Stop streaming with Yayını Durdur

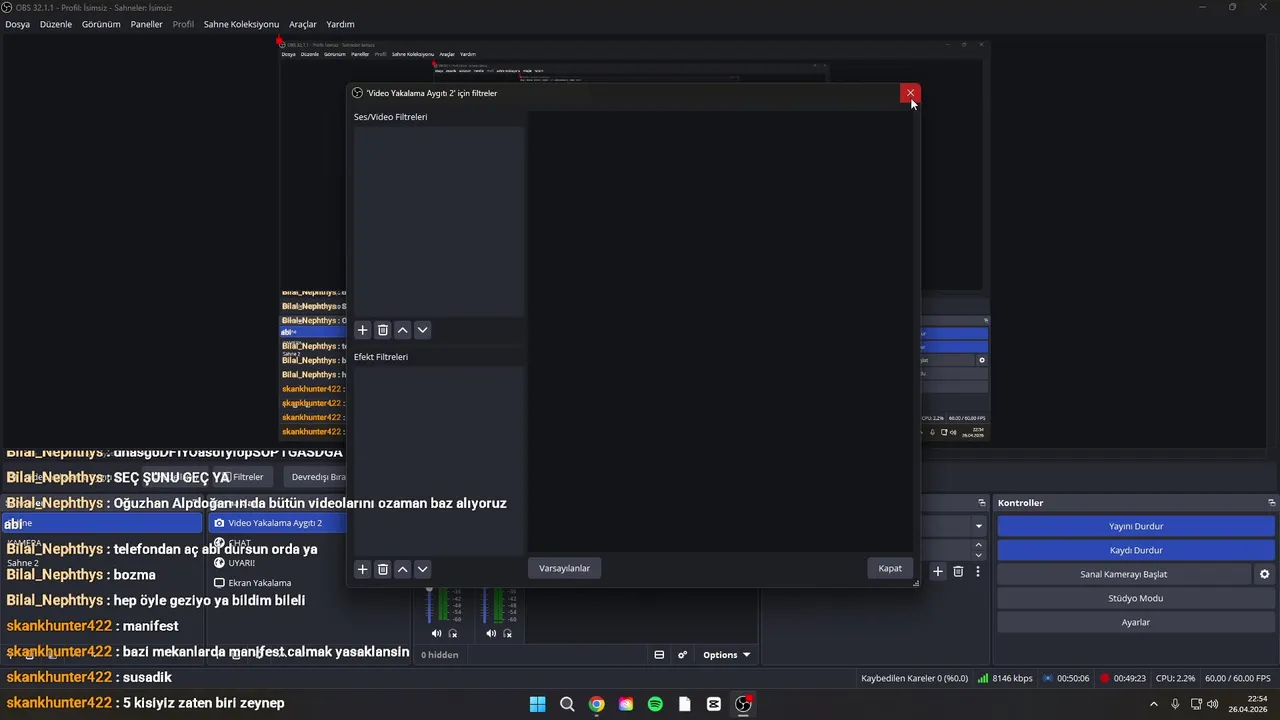1136,526
